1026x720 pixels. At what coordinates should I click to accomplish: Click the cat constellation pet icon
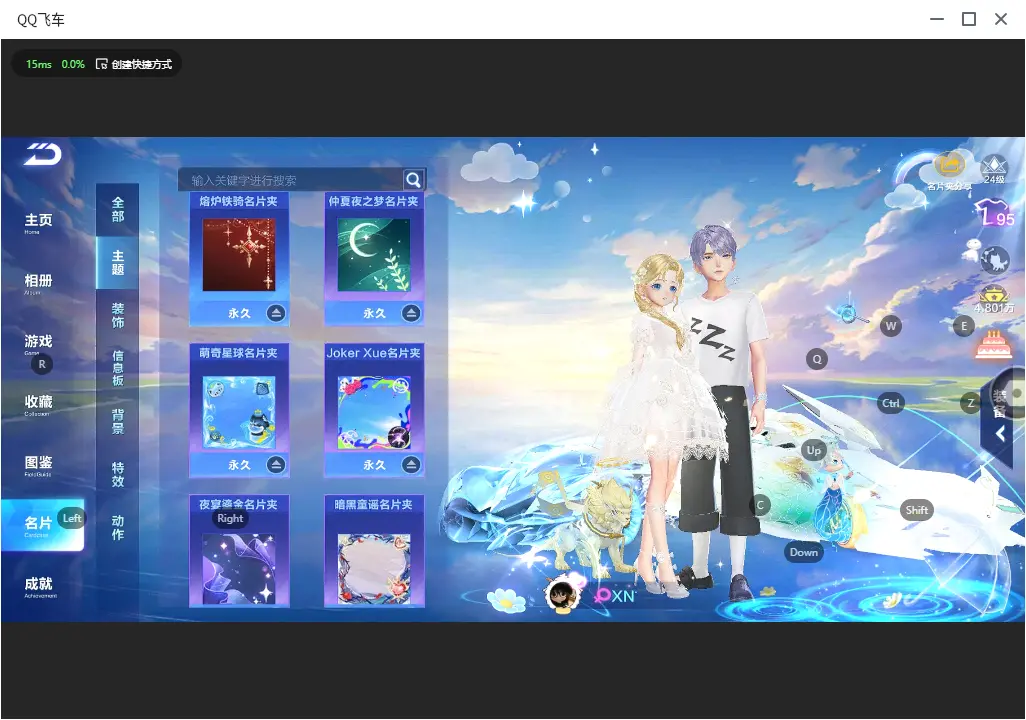pos(995,260)
